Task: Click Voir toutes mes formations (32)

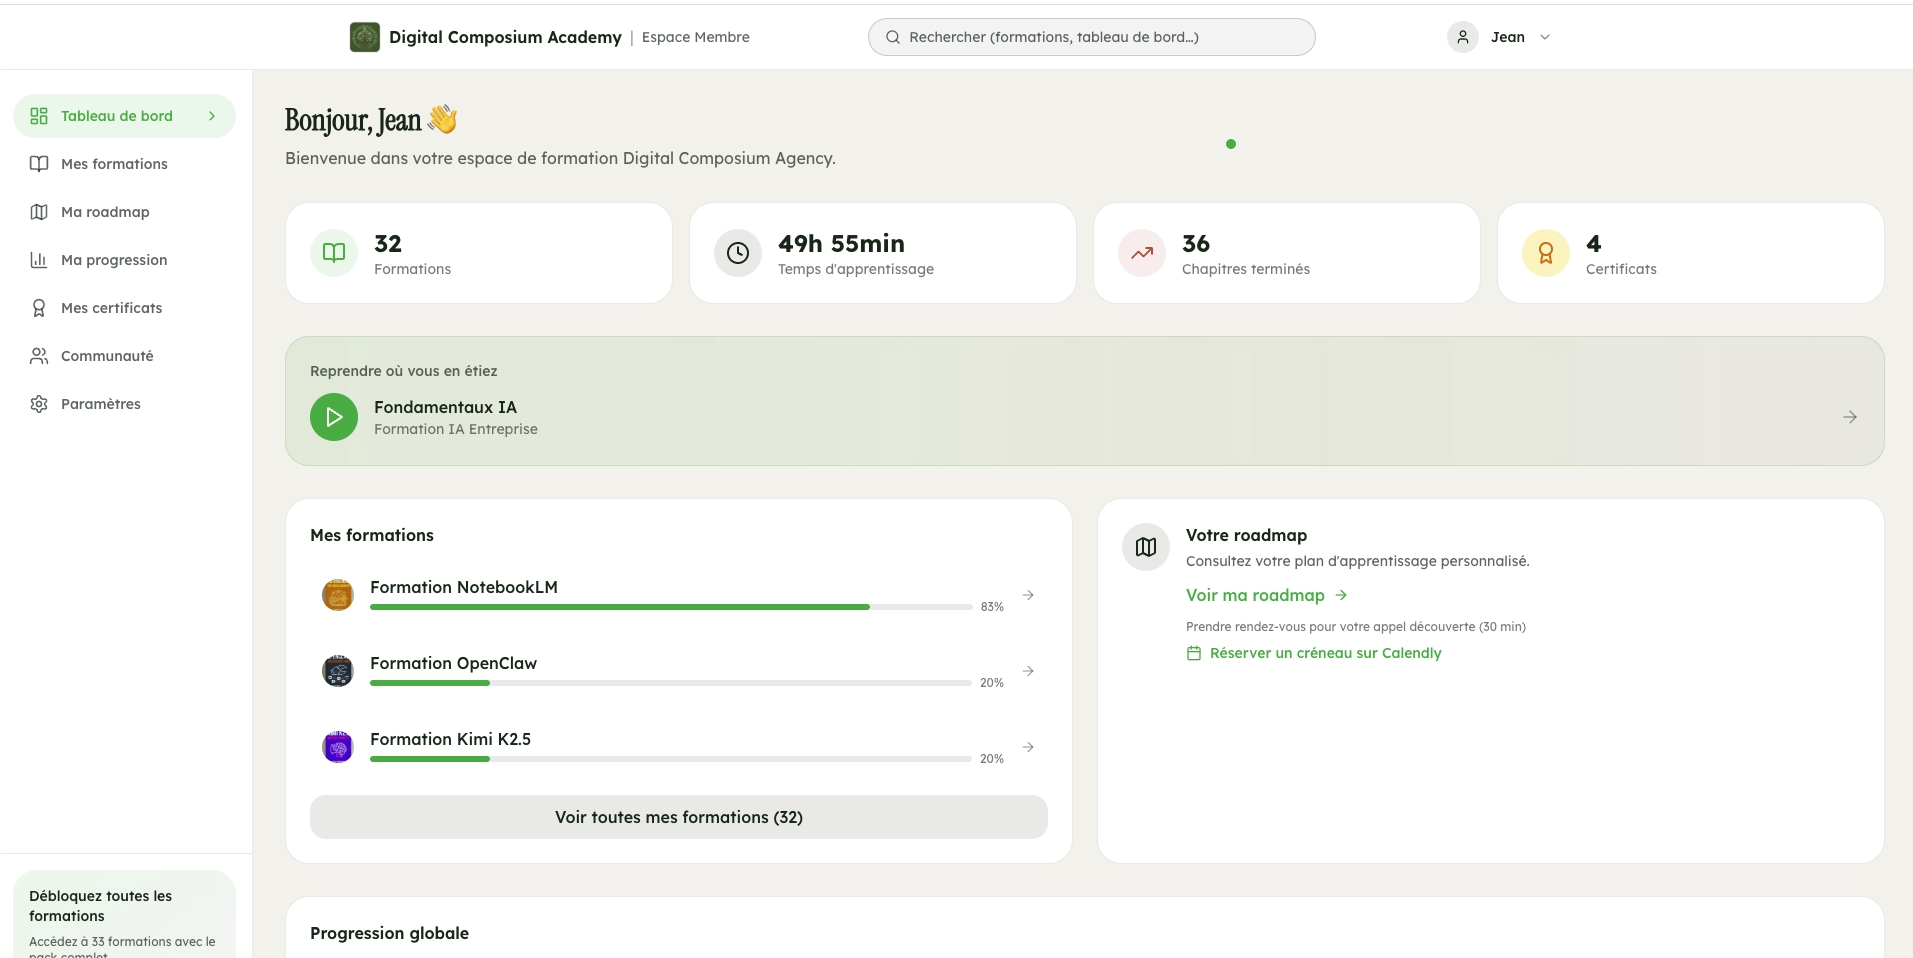Action: (678, 817)
